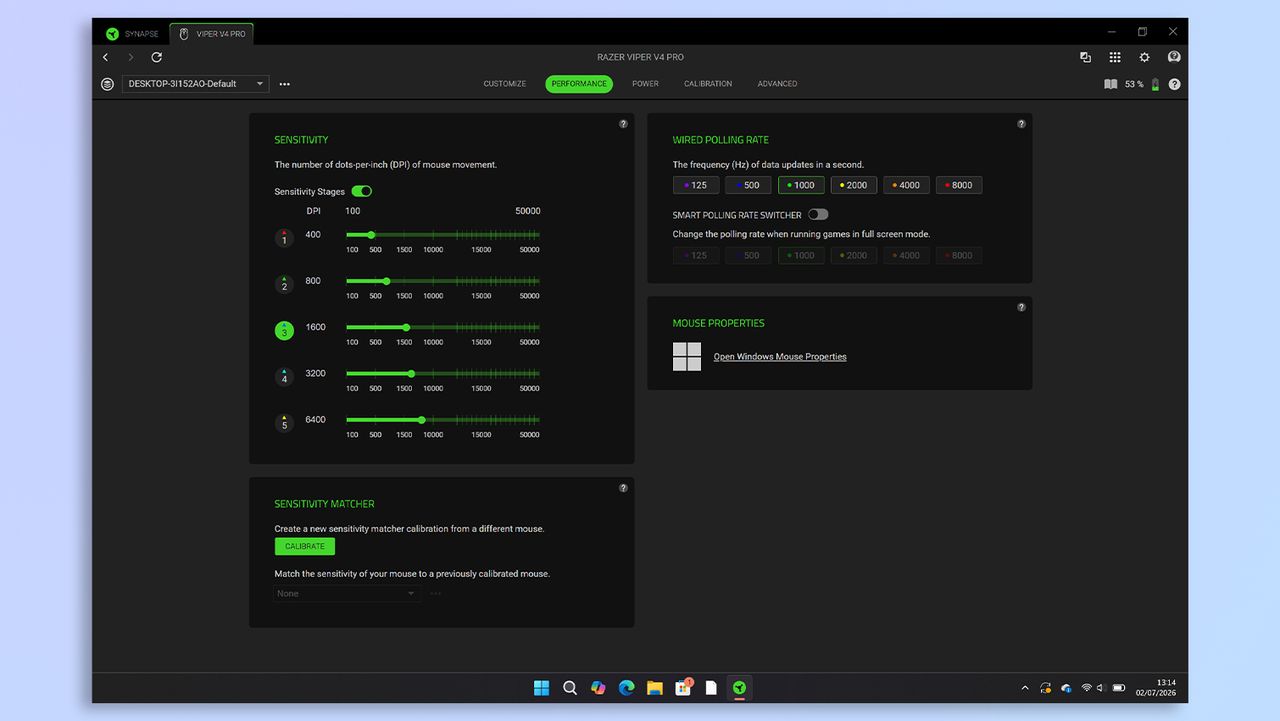The image size is (1280, 721).
Task: Show help for the Sensitivity panel
Action: pos(623,124)
